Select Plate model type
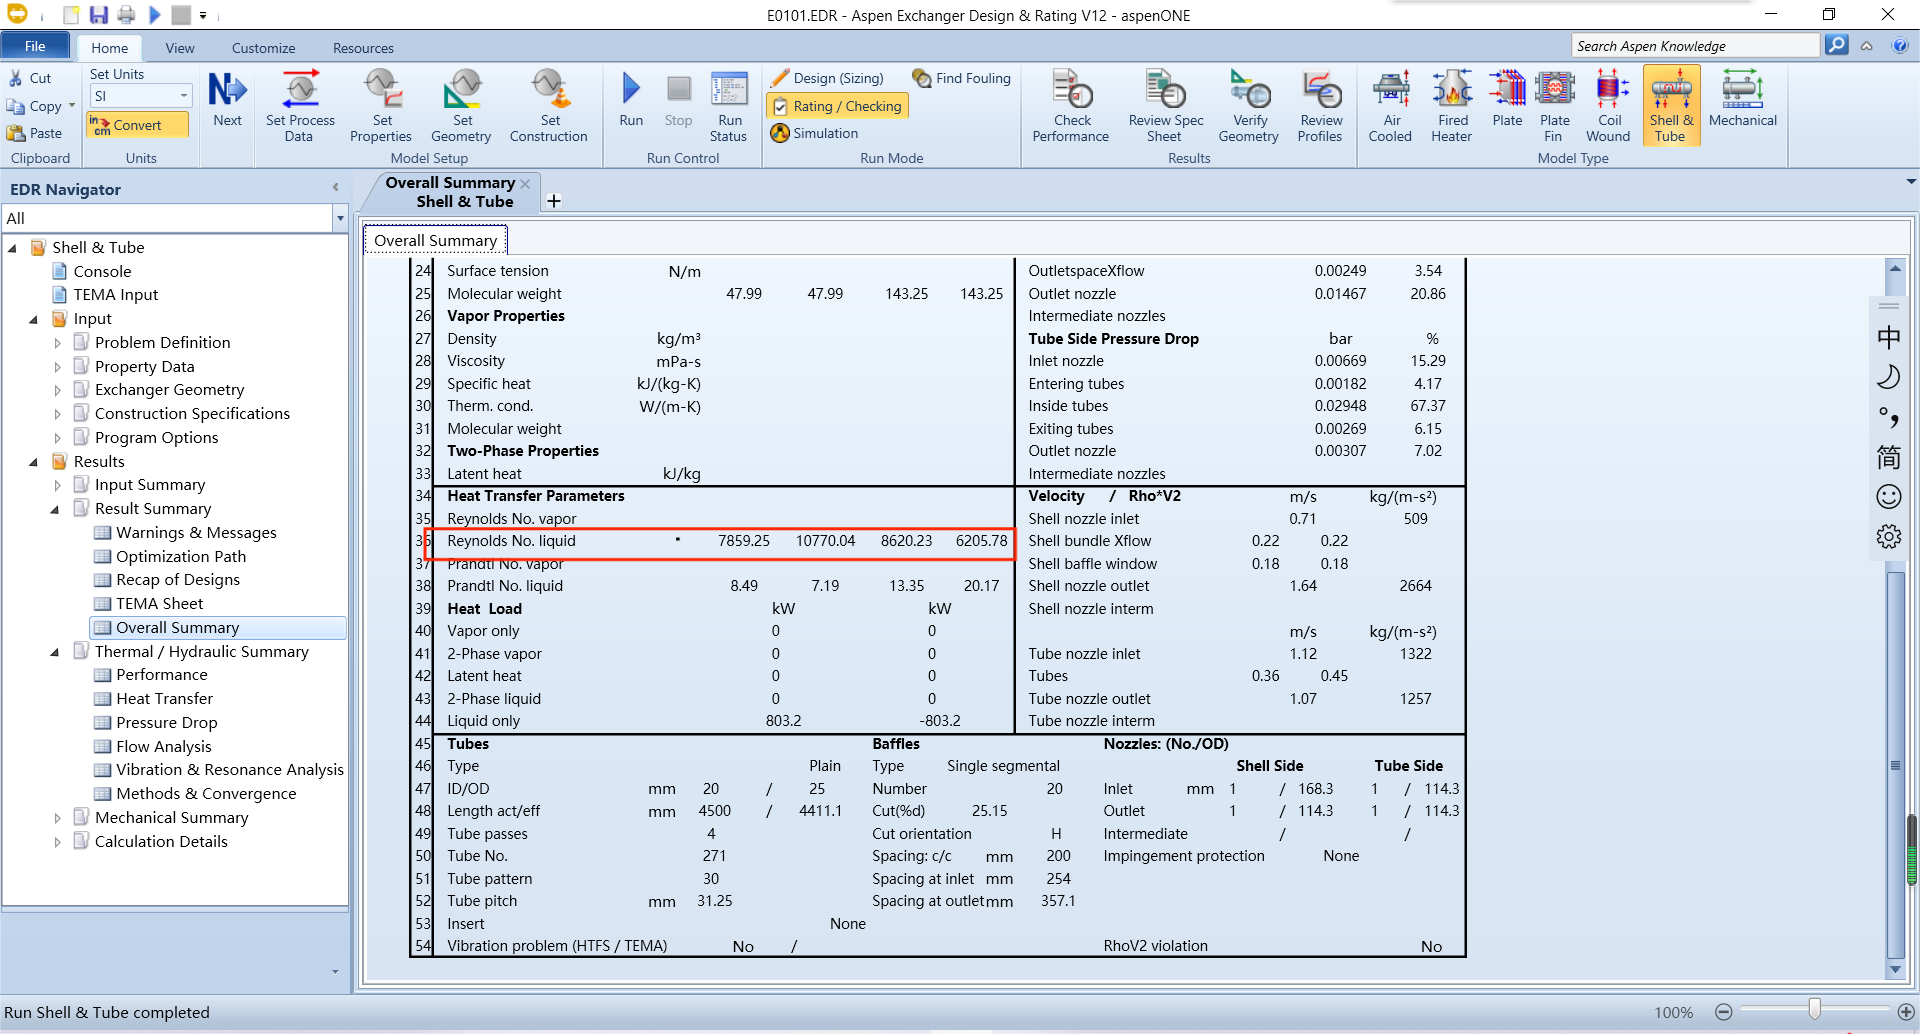The height and width of the screenshot is (1034, 1920). pos(1507,100)
